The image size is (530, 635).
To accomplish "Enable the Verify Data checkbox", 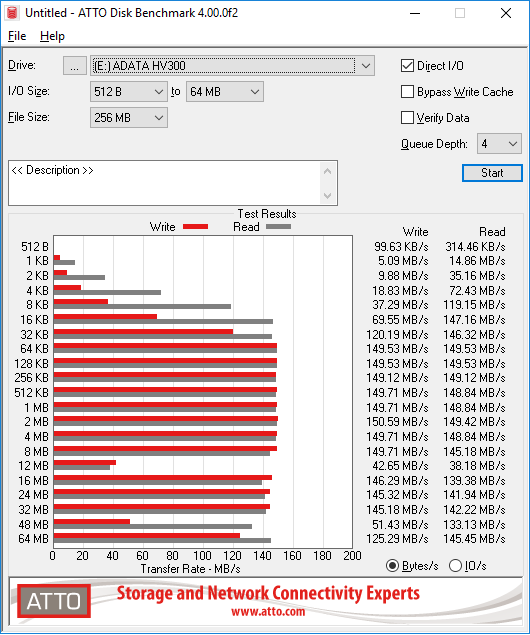I will (407, 117).
